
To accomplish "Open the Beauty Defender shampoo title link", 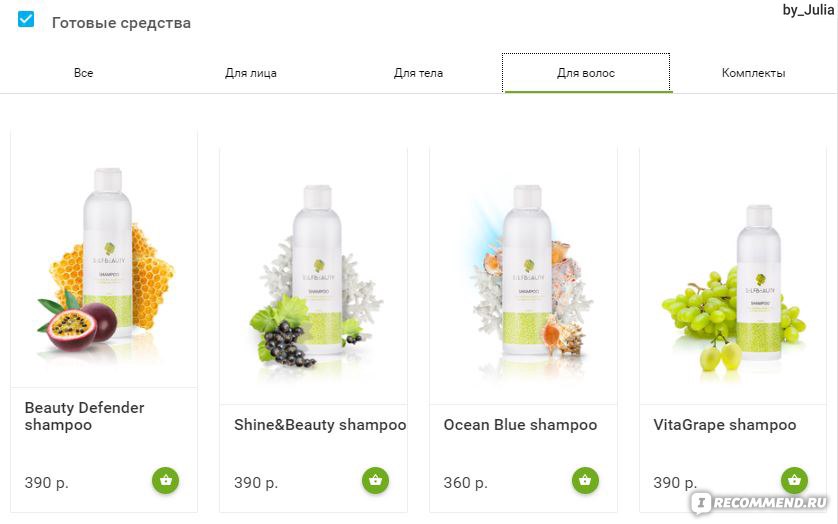I will 84,416.
